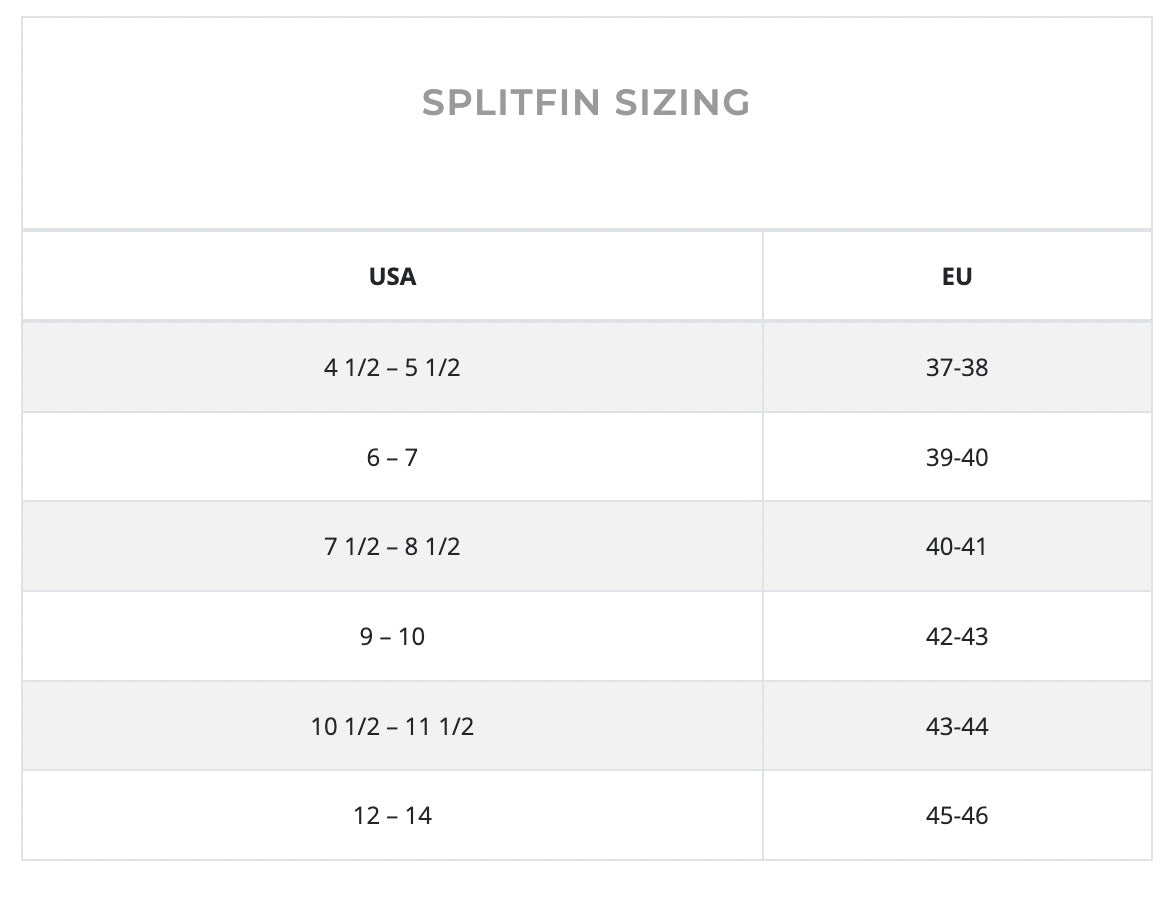
Task: Click the 4 1/2 – 5 1/2 USA cell
Action: click(392, 367)
